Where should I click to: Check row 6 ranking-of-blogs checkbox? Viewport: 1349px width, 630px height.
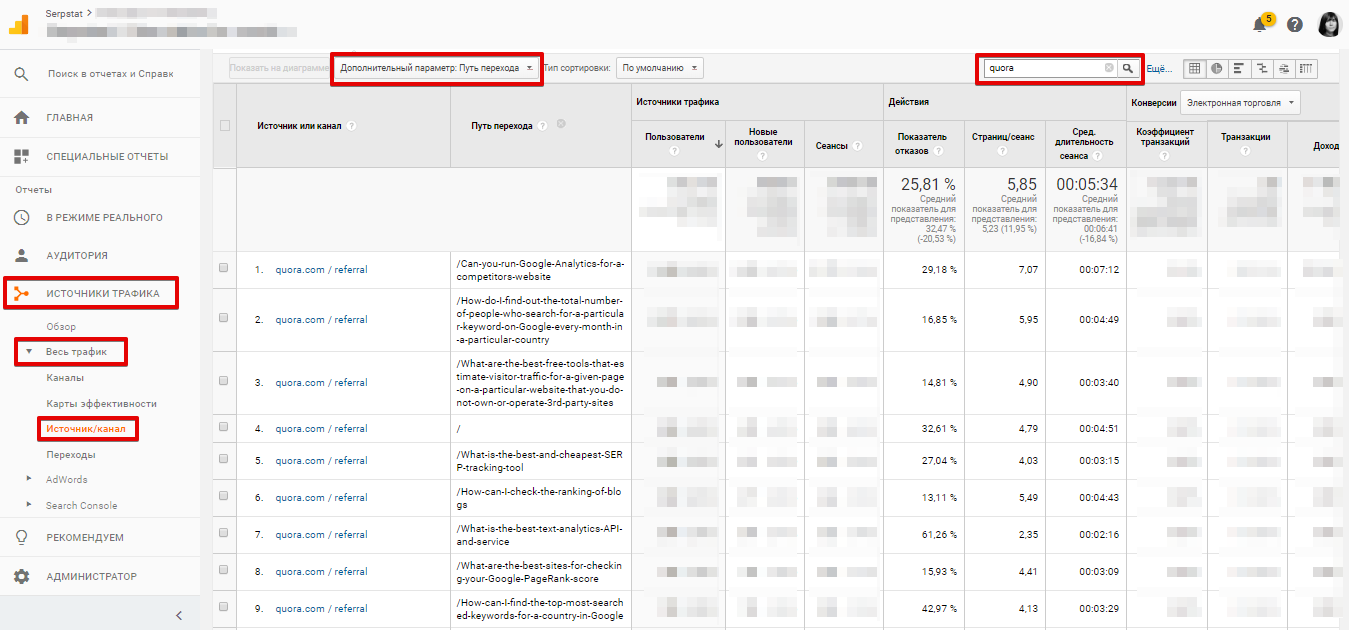224,496
